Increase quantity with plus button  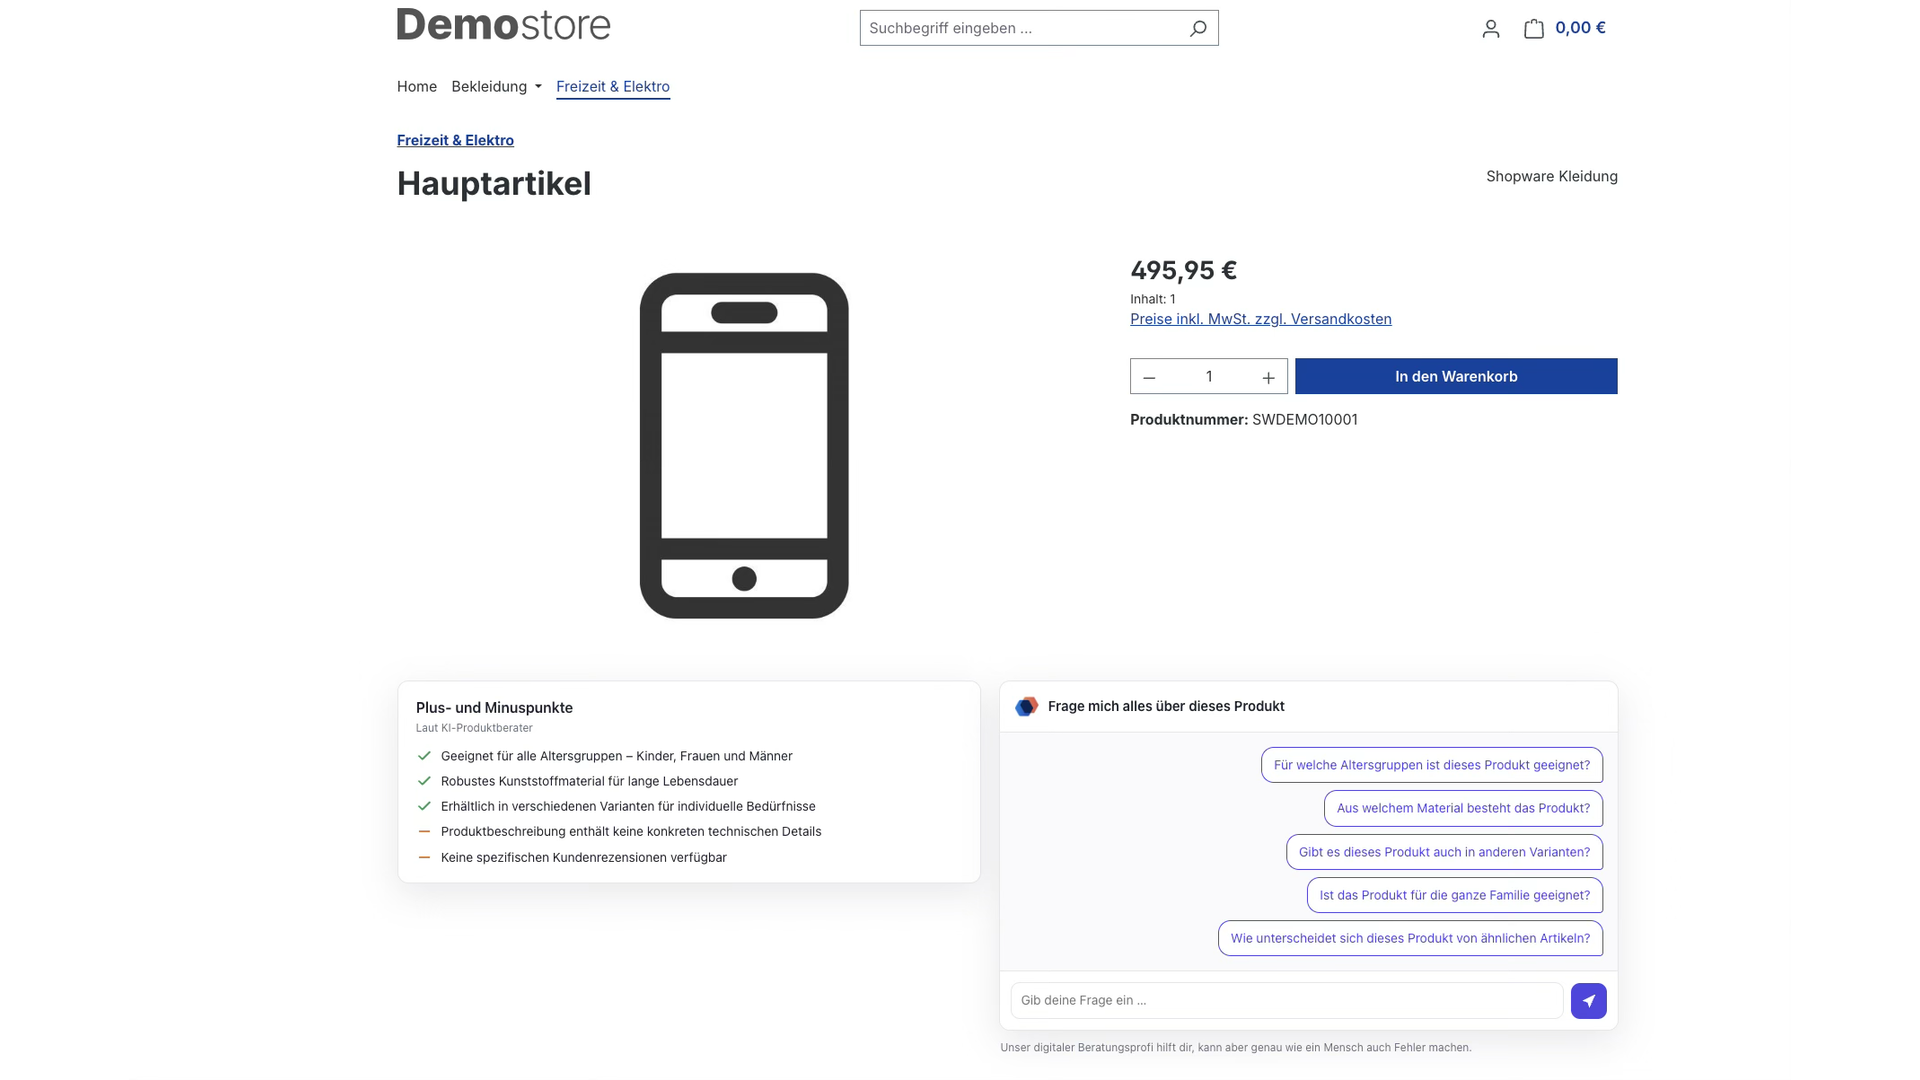(x=1268, y=377)
